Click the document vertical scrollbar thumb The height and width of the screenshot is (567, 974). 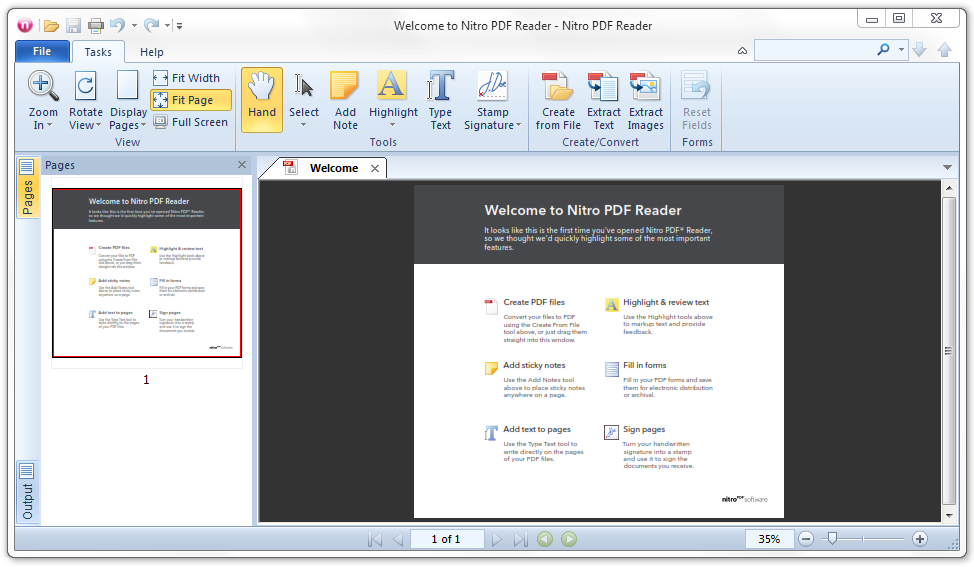949,351
